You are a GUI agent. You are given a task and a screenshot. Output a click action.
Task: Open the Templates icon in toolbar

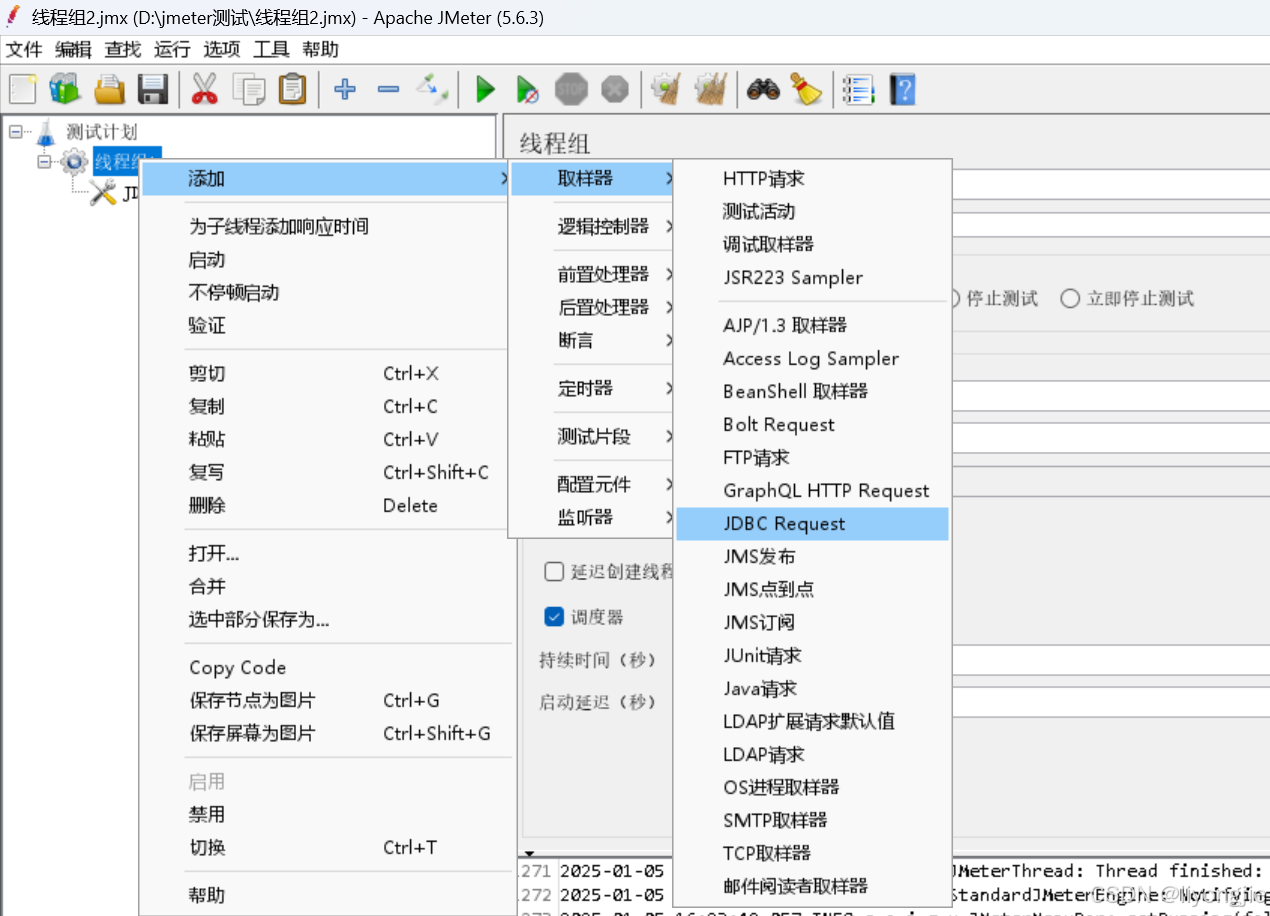tap(65, 90)
